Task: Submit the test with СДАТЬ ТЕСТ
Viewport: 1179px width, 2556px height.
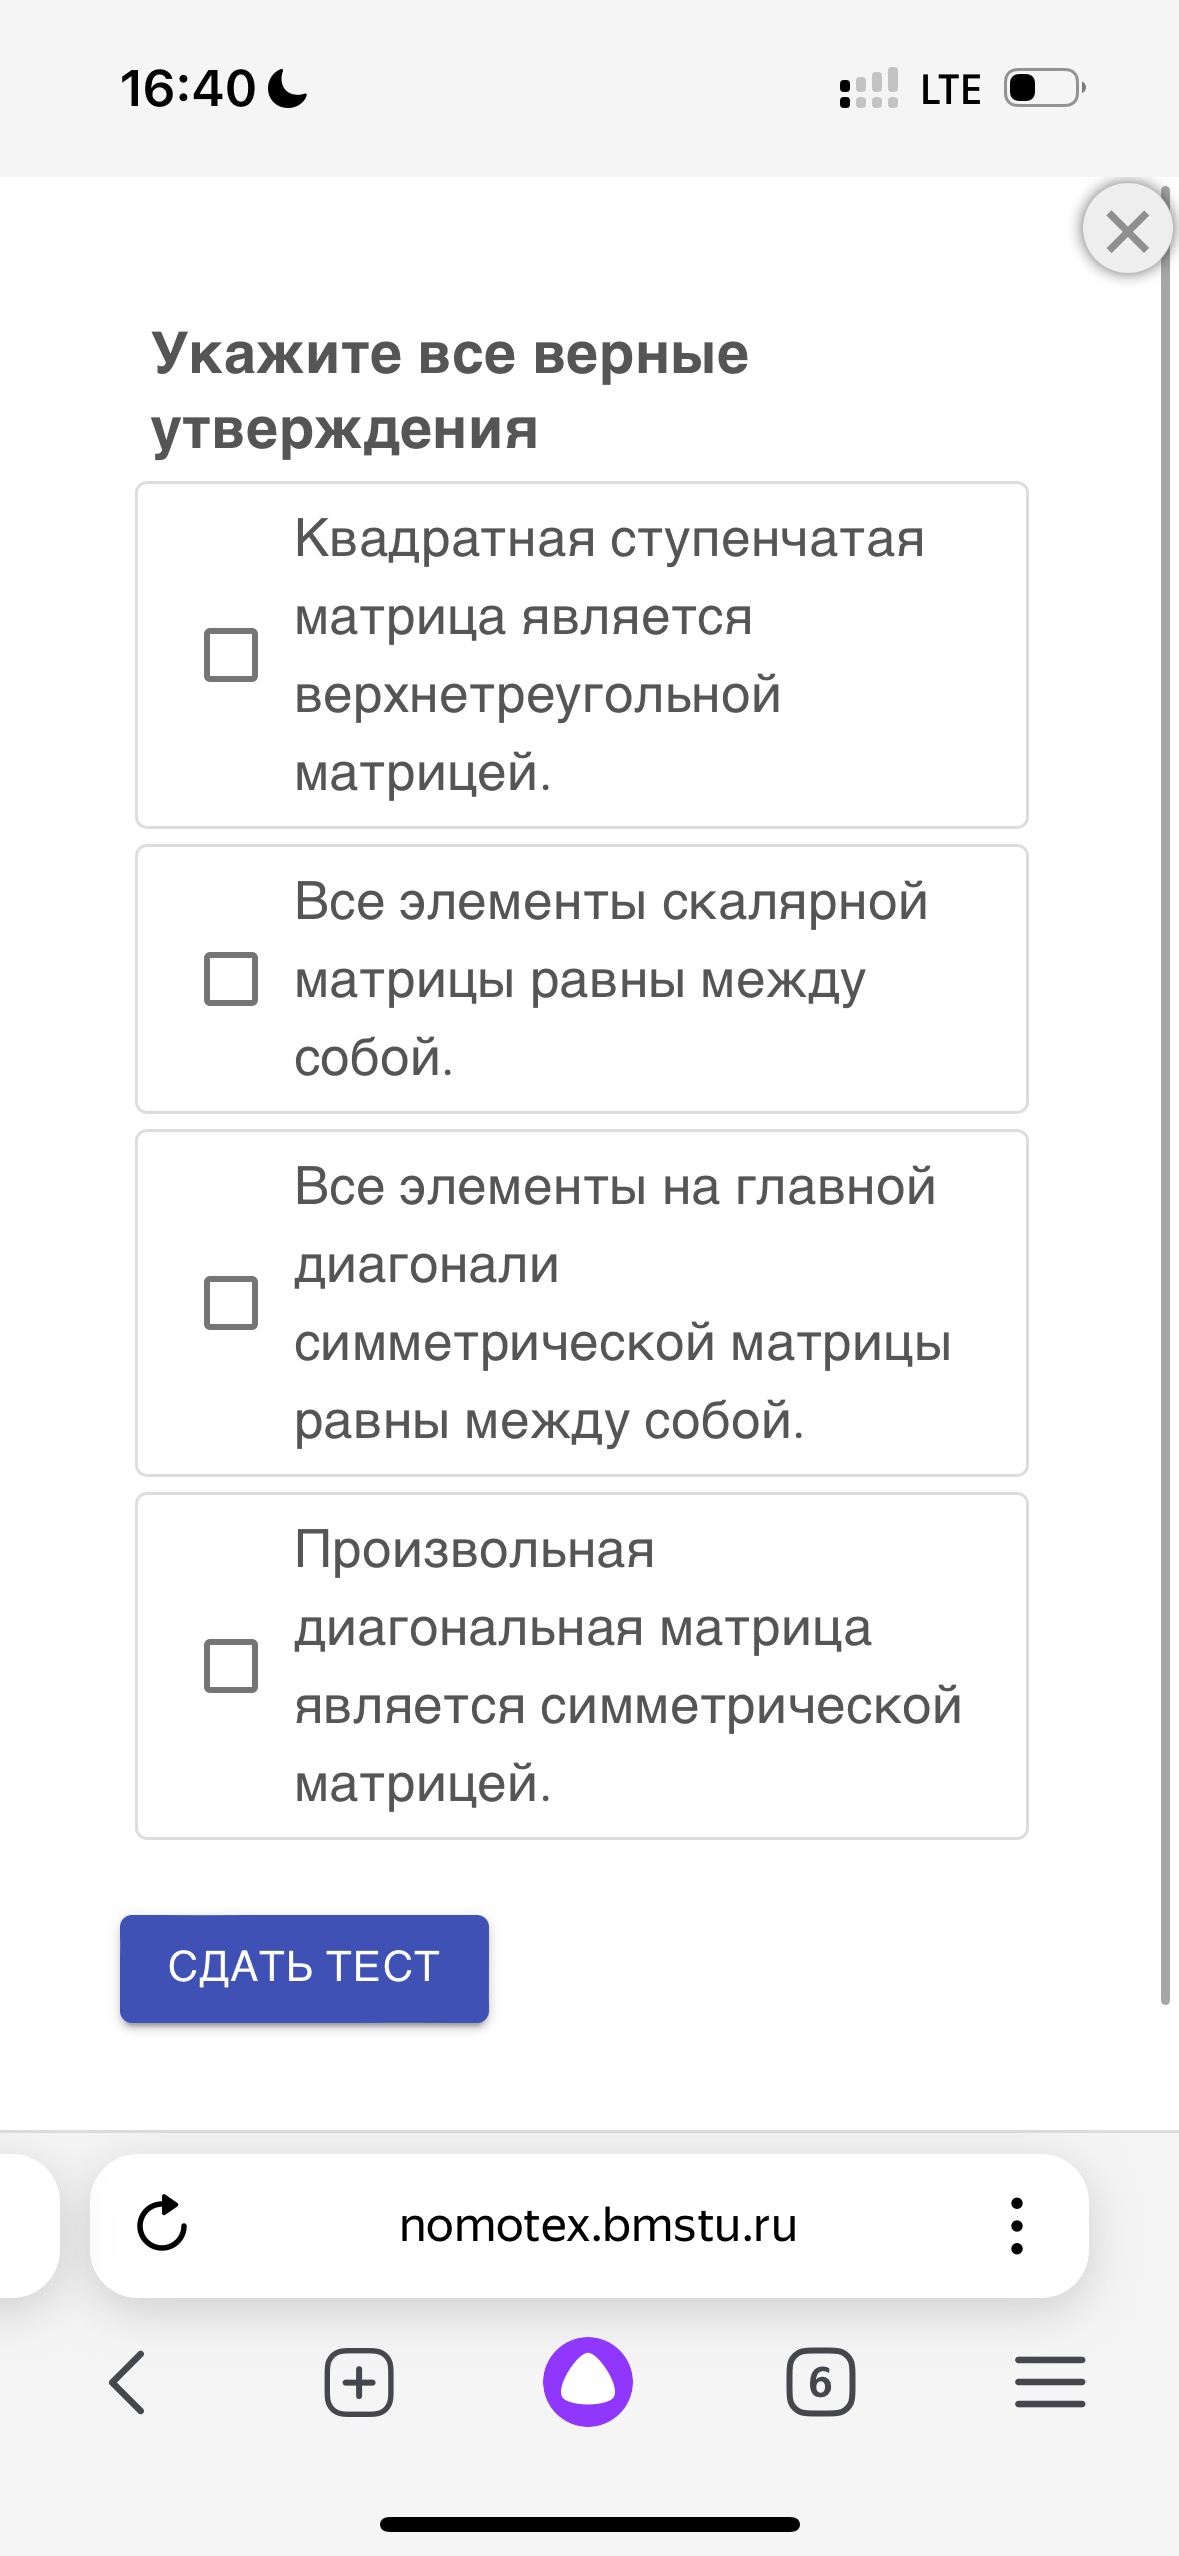Action: click(x=304, y=1968)
